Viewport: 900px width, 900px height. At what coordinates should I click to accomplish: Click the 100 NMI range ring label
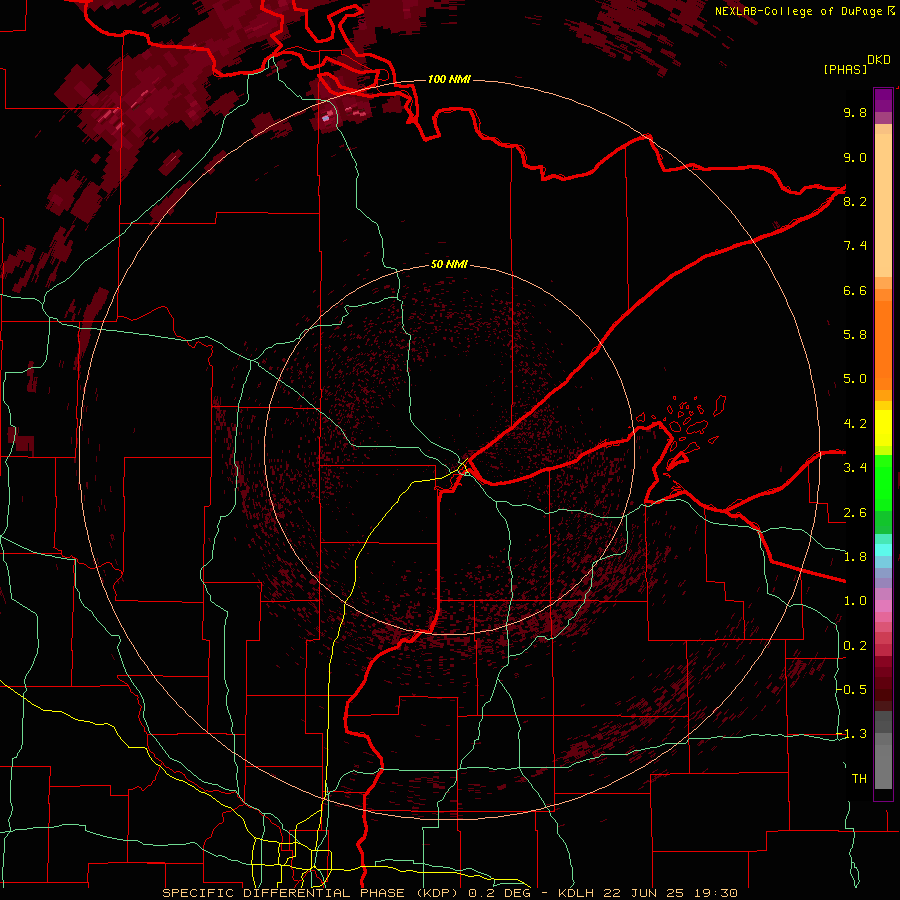point(449,79)
